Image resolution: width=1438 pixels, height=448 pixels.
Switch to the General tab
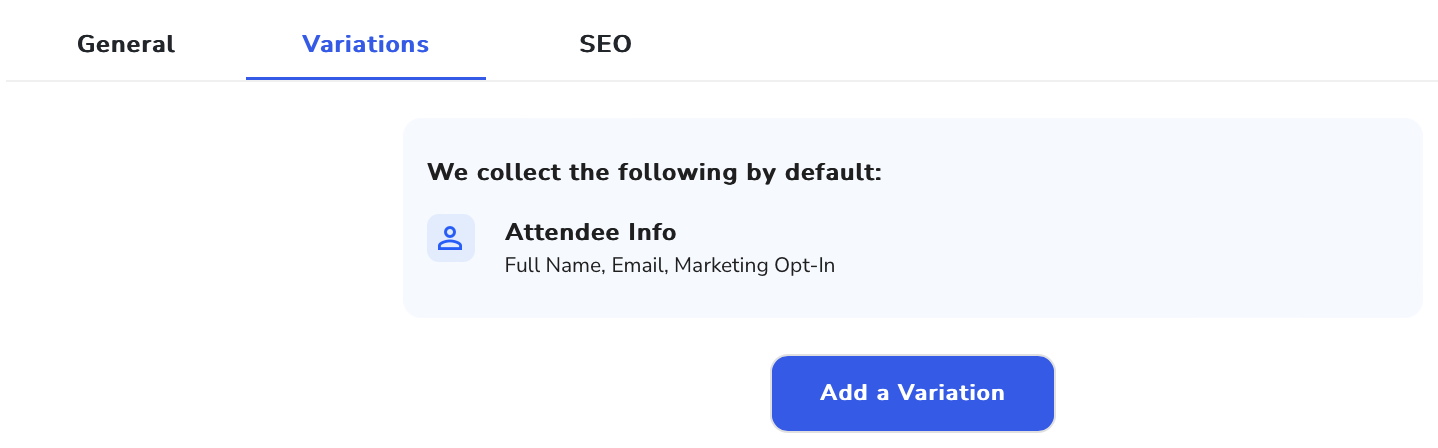pos(126,44)
